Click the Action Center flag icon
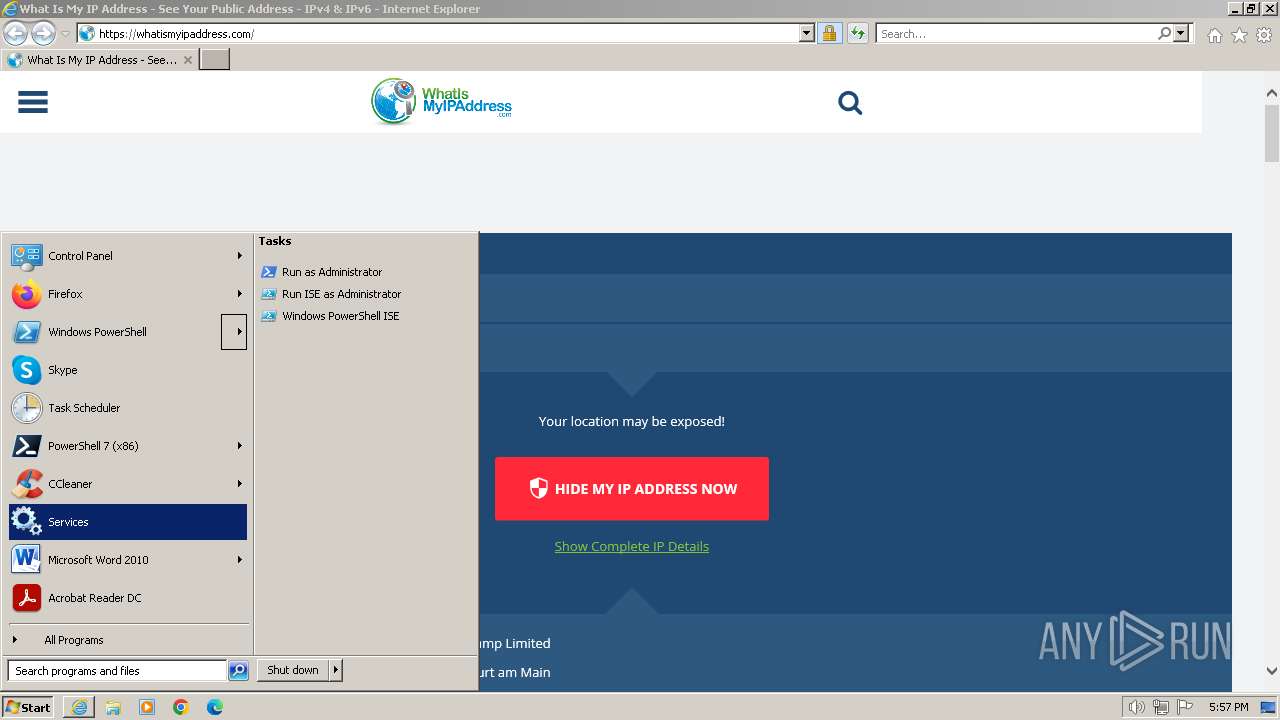The width and height of the screenshot is (1280, 720). point(1185,707)
